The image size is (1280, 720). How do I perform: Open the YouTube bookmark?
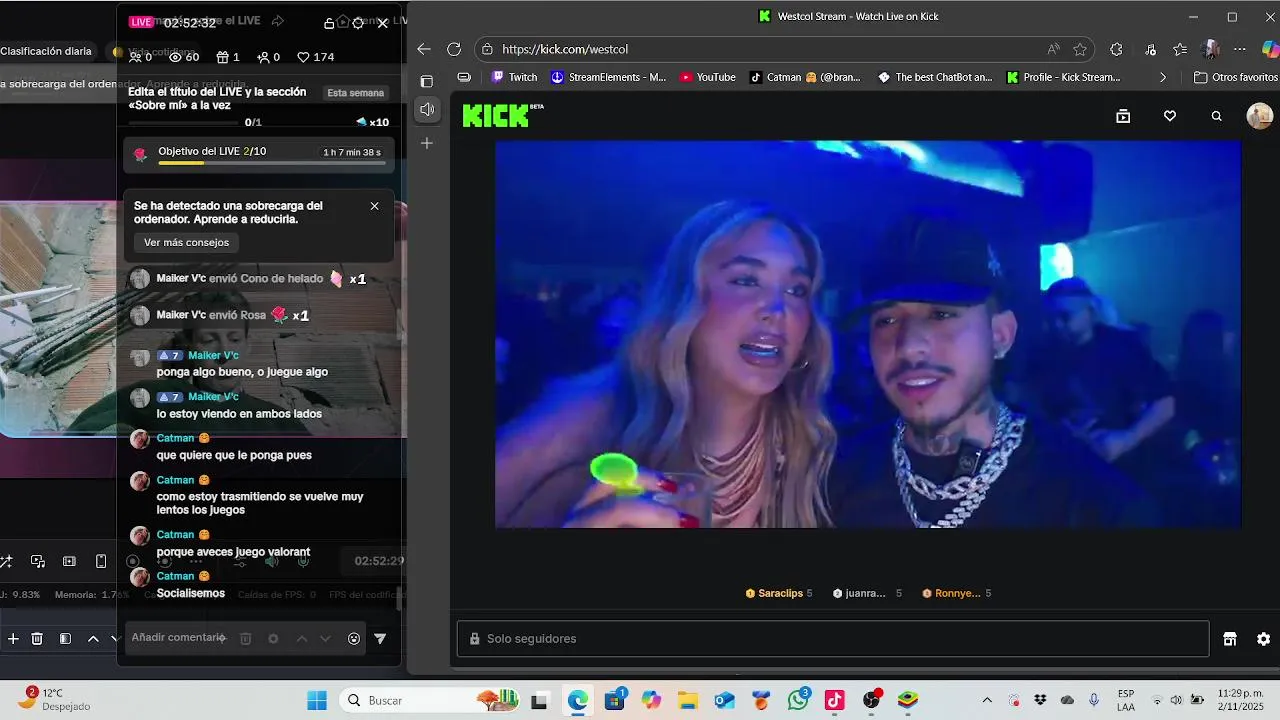(708, 77)
